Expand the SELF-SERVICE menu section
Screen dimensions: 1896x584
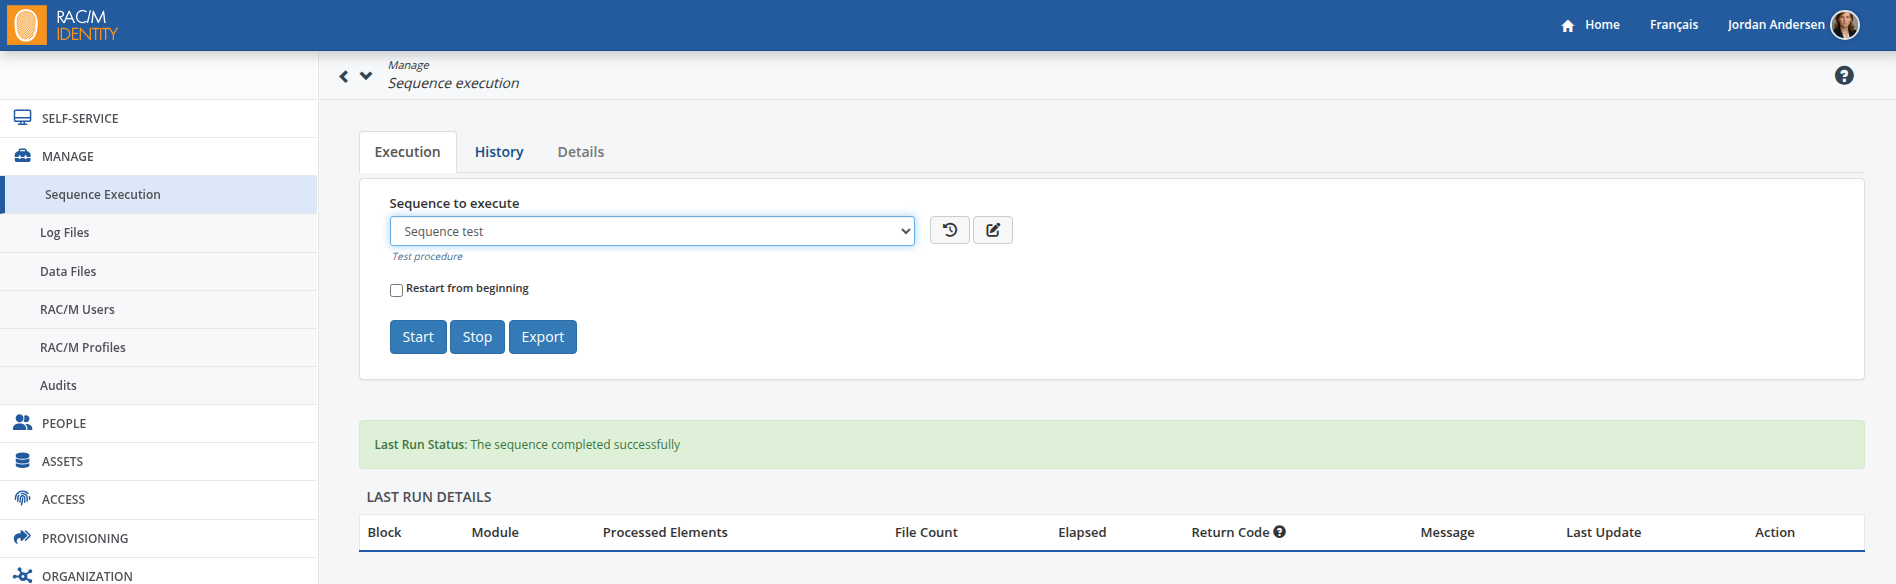click(x=159, y=118)
